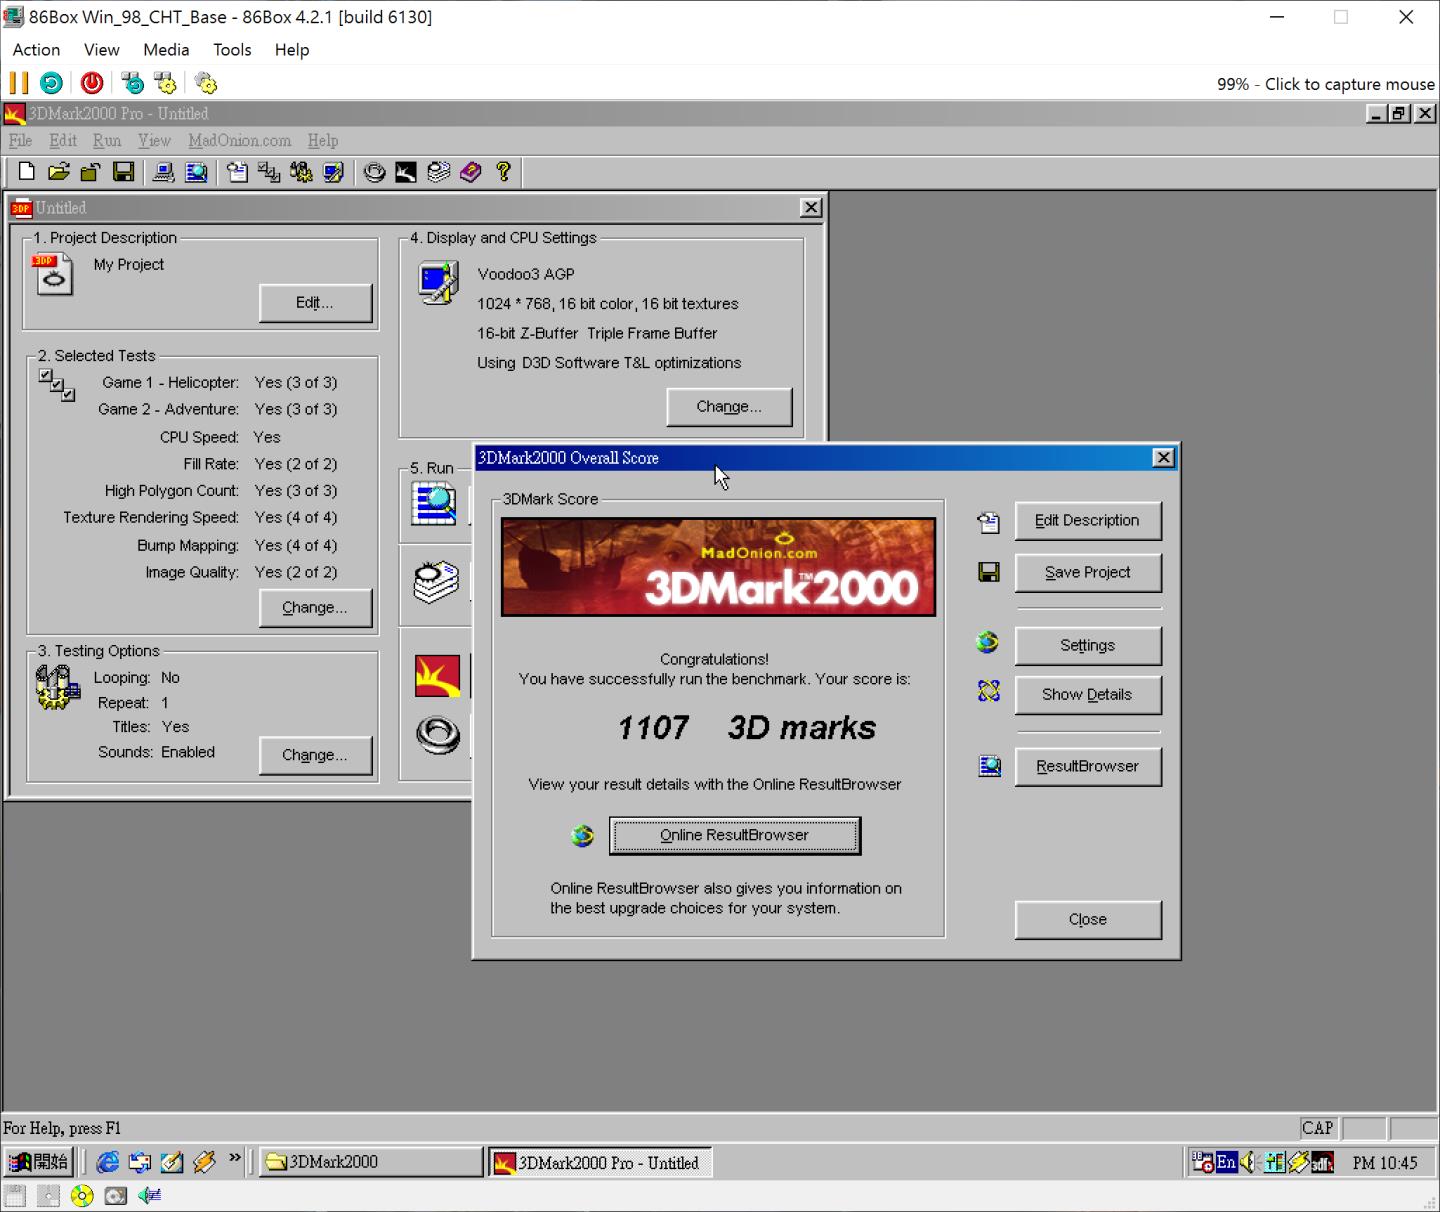
Task: Click Change... button under Selected Tests
Action: [x=315, y=608]
